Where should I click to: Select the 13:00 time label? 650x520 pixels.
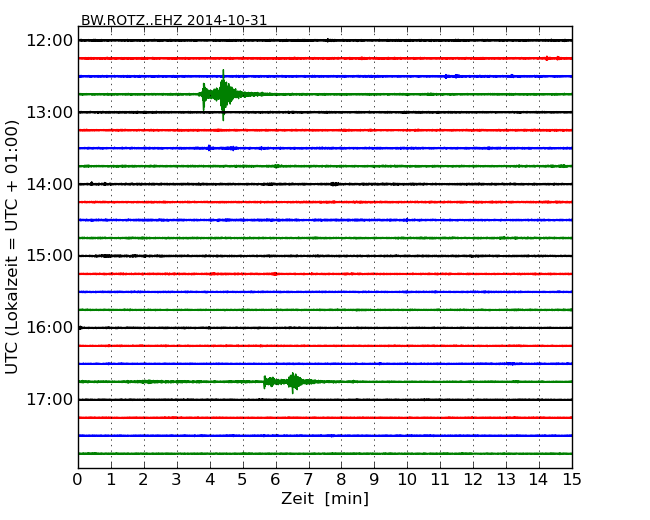click(x=50, y=112)
